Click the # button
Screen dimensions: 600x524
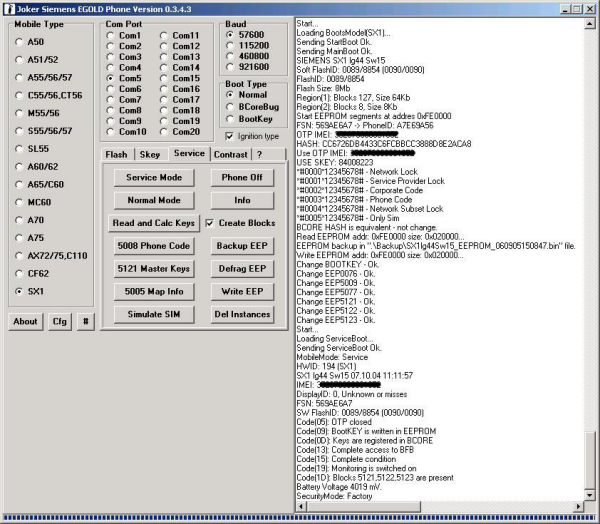point(86,322)
